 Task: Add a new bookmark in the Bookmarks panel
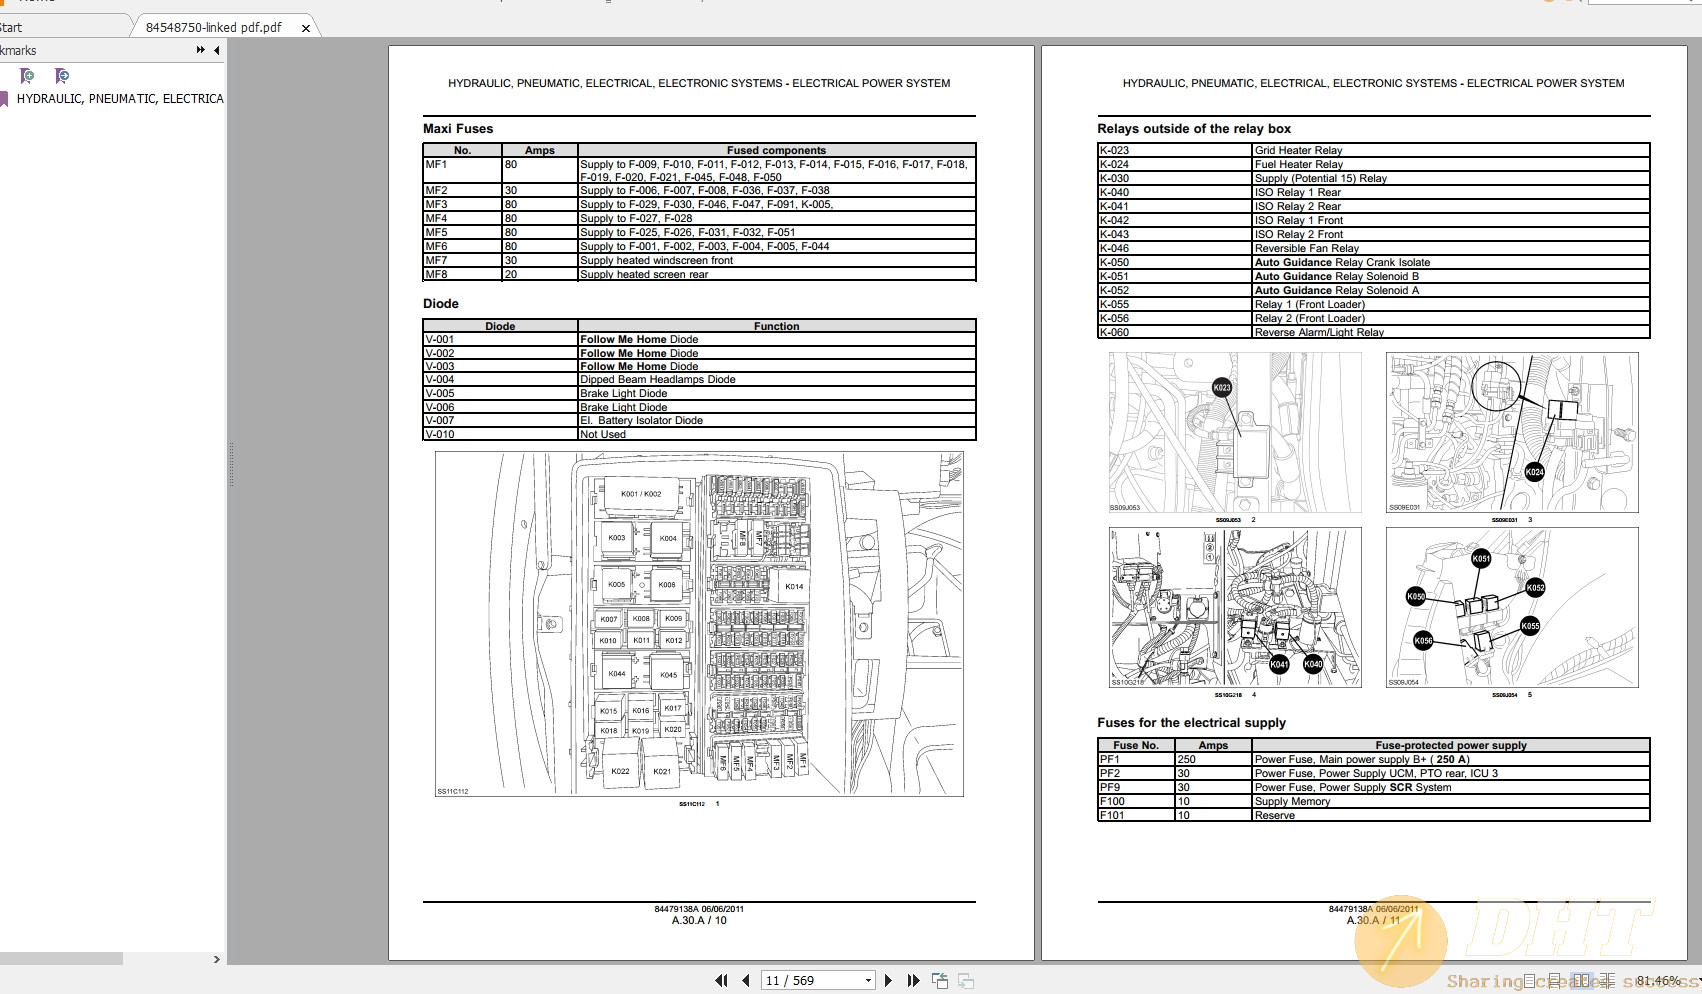click(26, 75)
